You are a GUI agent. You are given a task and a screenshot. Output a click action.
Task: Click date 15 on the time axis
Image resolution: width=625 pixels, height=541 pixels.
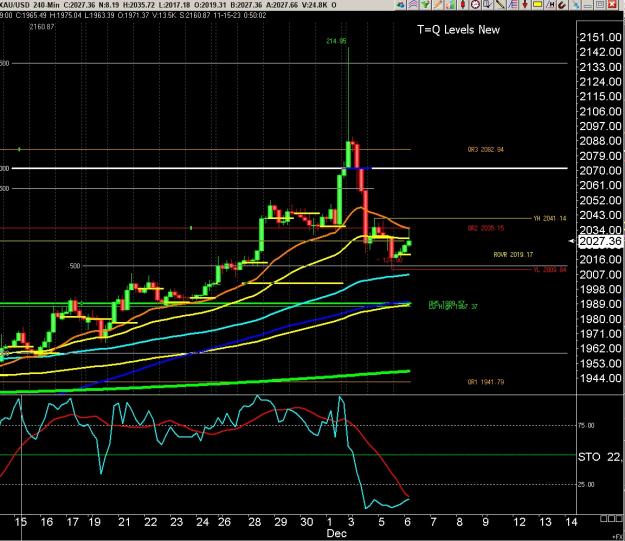click(x=21, y=521)
